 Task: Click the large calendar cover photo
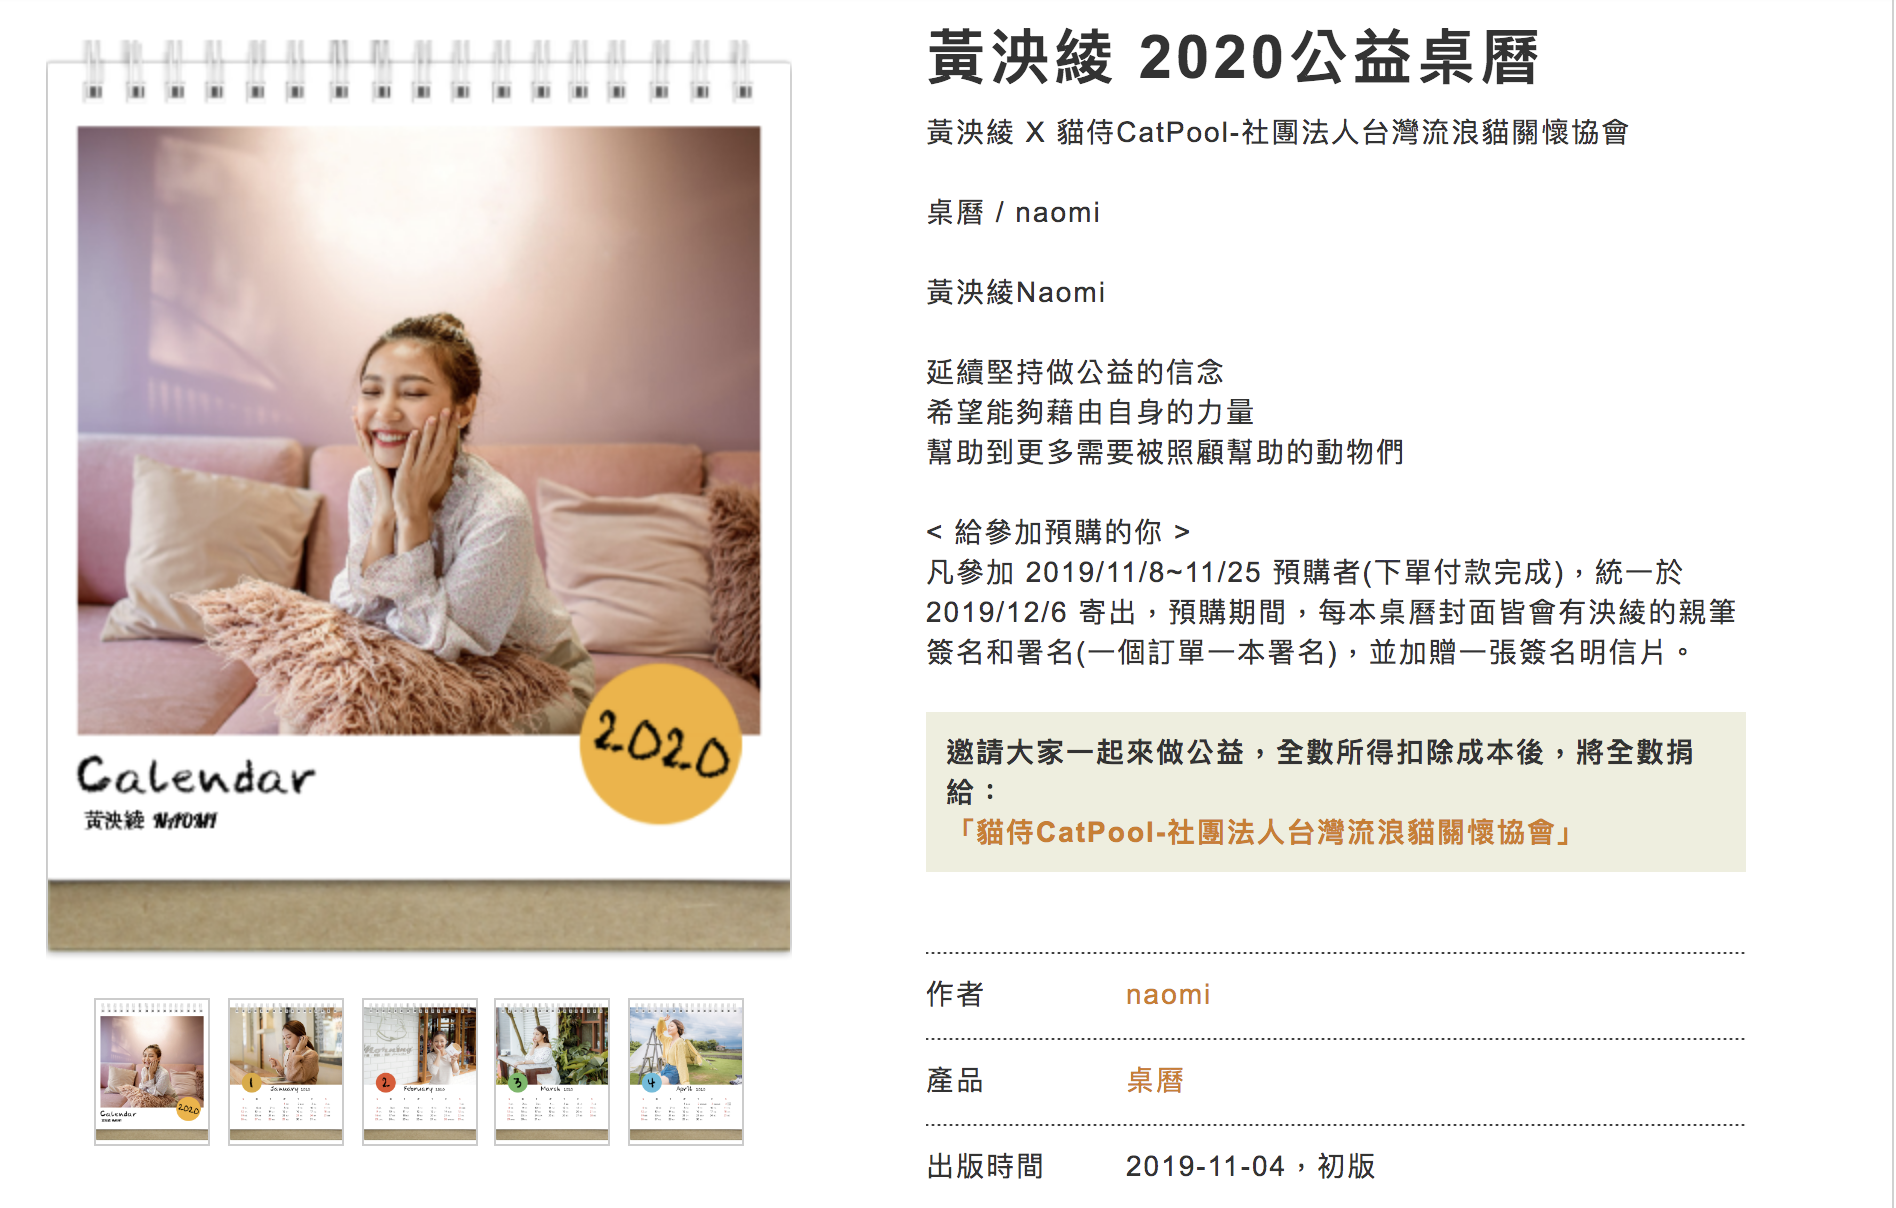click(x=419, y=430)
